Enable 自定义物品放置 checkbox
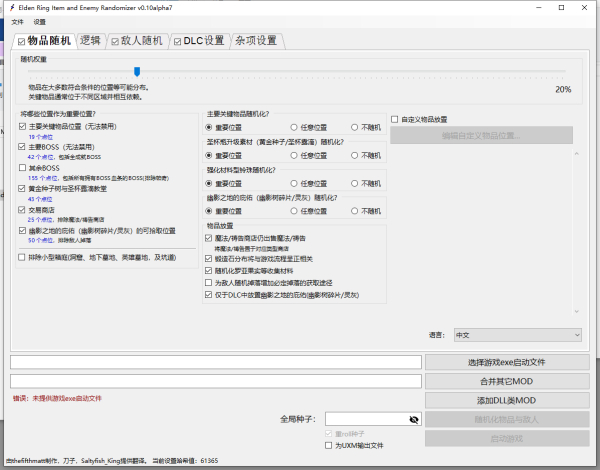 click(395, 118)
